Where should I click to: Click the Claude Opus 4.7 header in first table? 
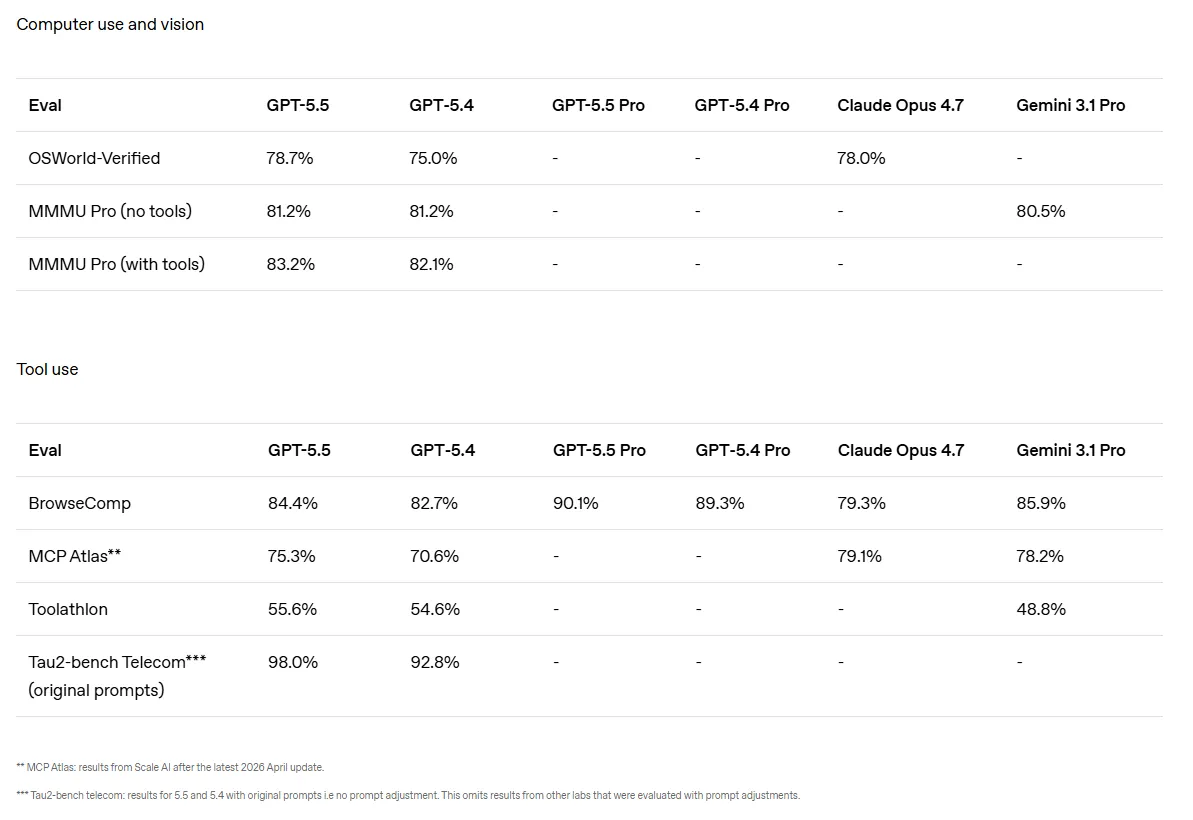coord(900,105)
